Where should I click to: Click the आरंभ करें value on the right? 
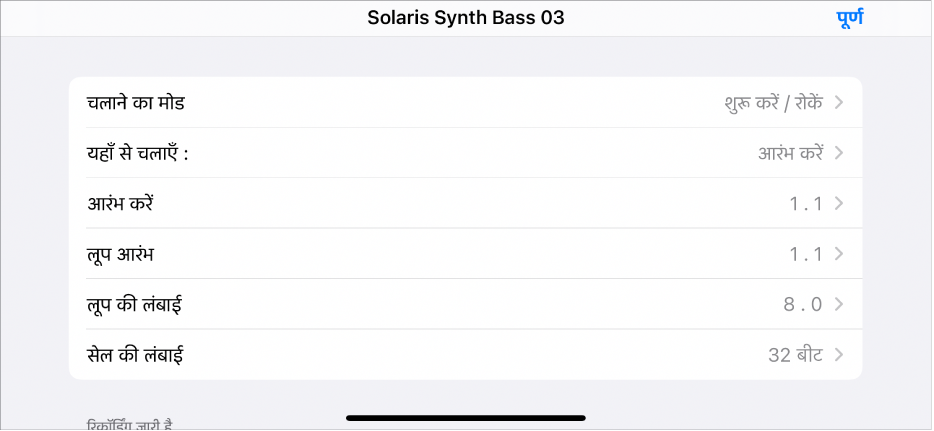tap(790, 153)
